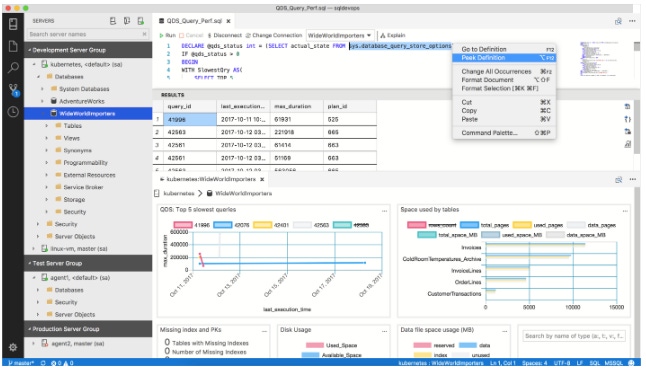
Task: Run the query with the Run button
Action: 168,35
